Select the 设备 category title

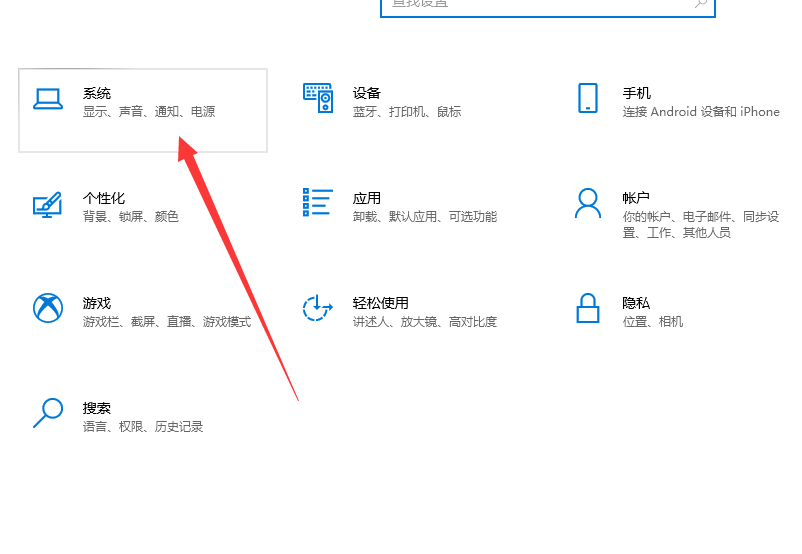pyautogui.click(x=367, y=93)
